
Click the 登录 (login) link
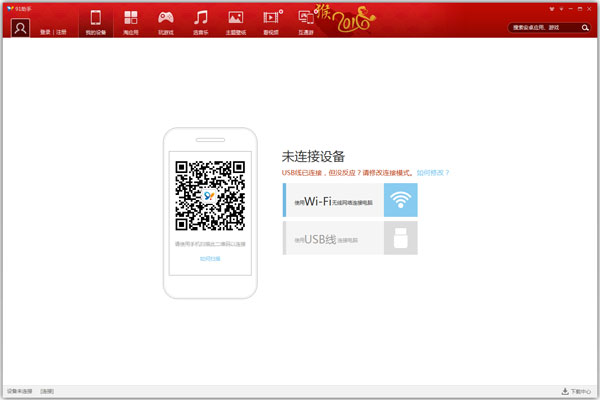[x=45, y=32]
